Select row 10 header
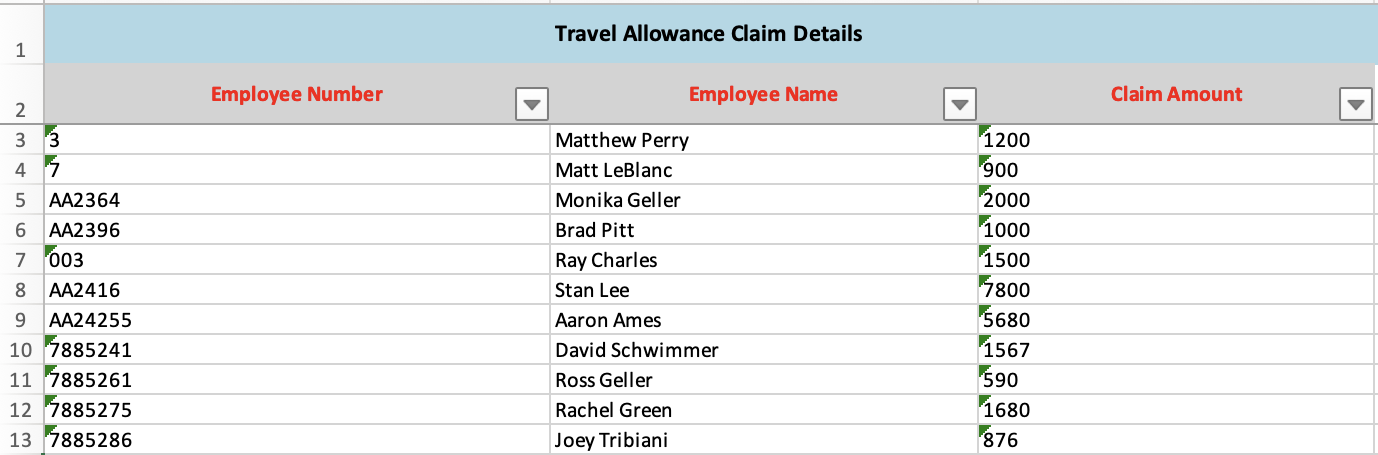The image size is (1378, 455). (21, 350)
